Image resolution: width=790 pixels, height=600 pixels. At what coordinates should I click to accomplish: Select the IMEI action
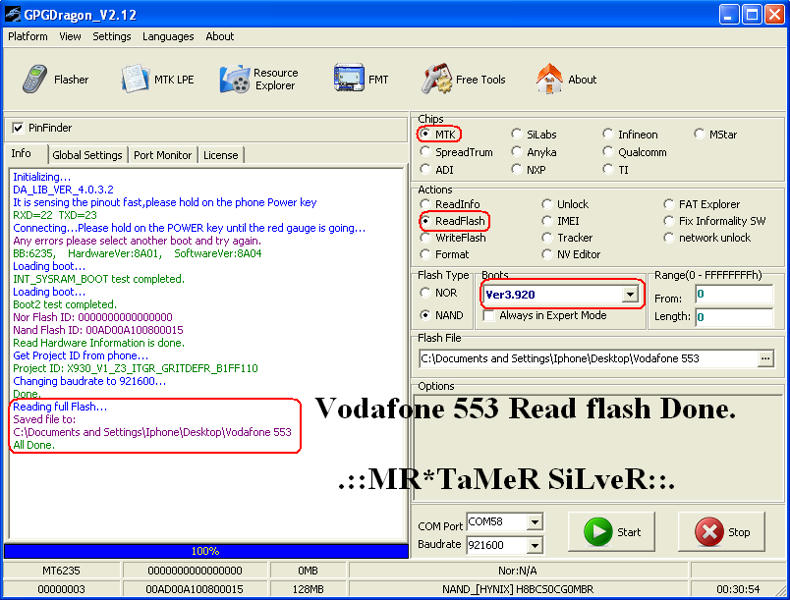[x=547, y=221]
